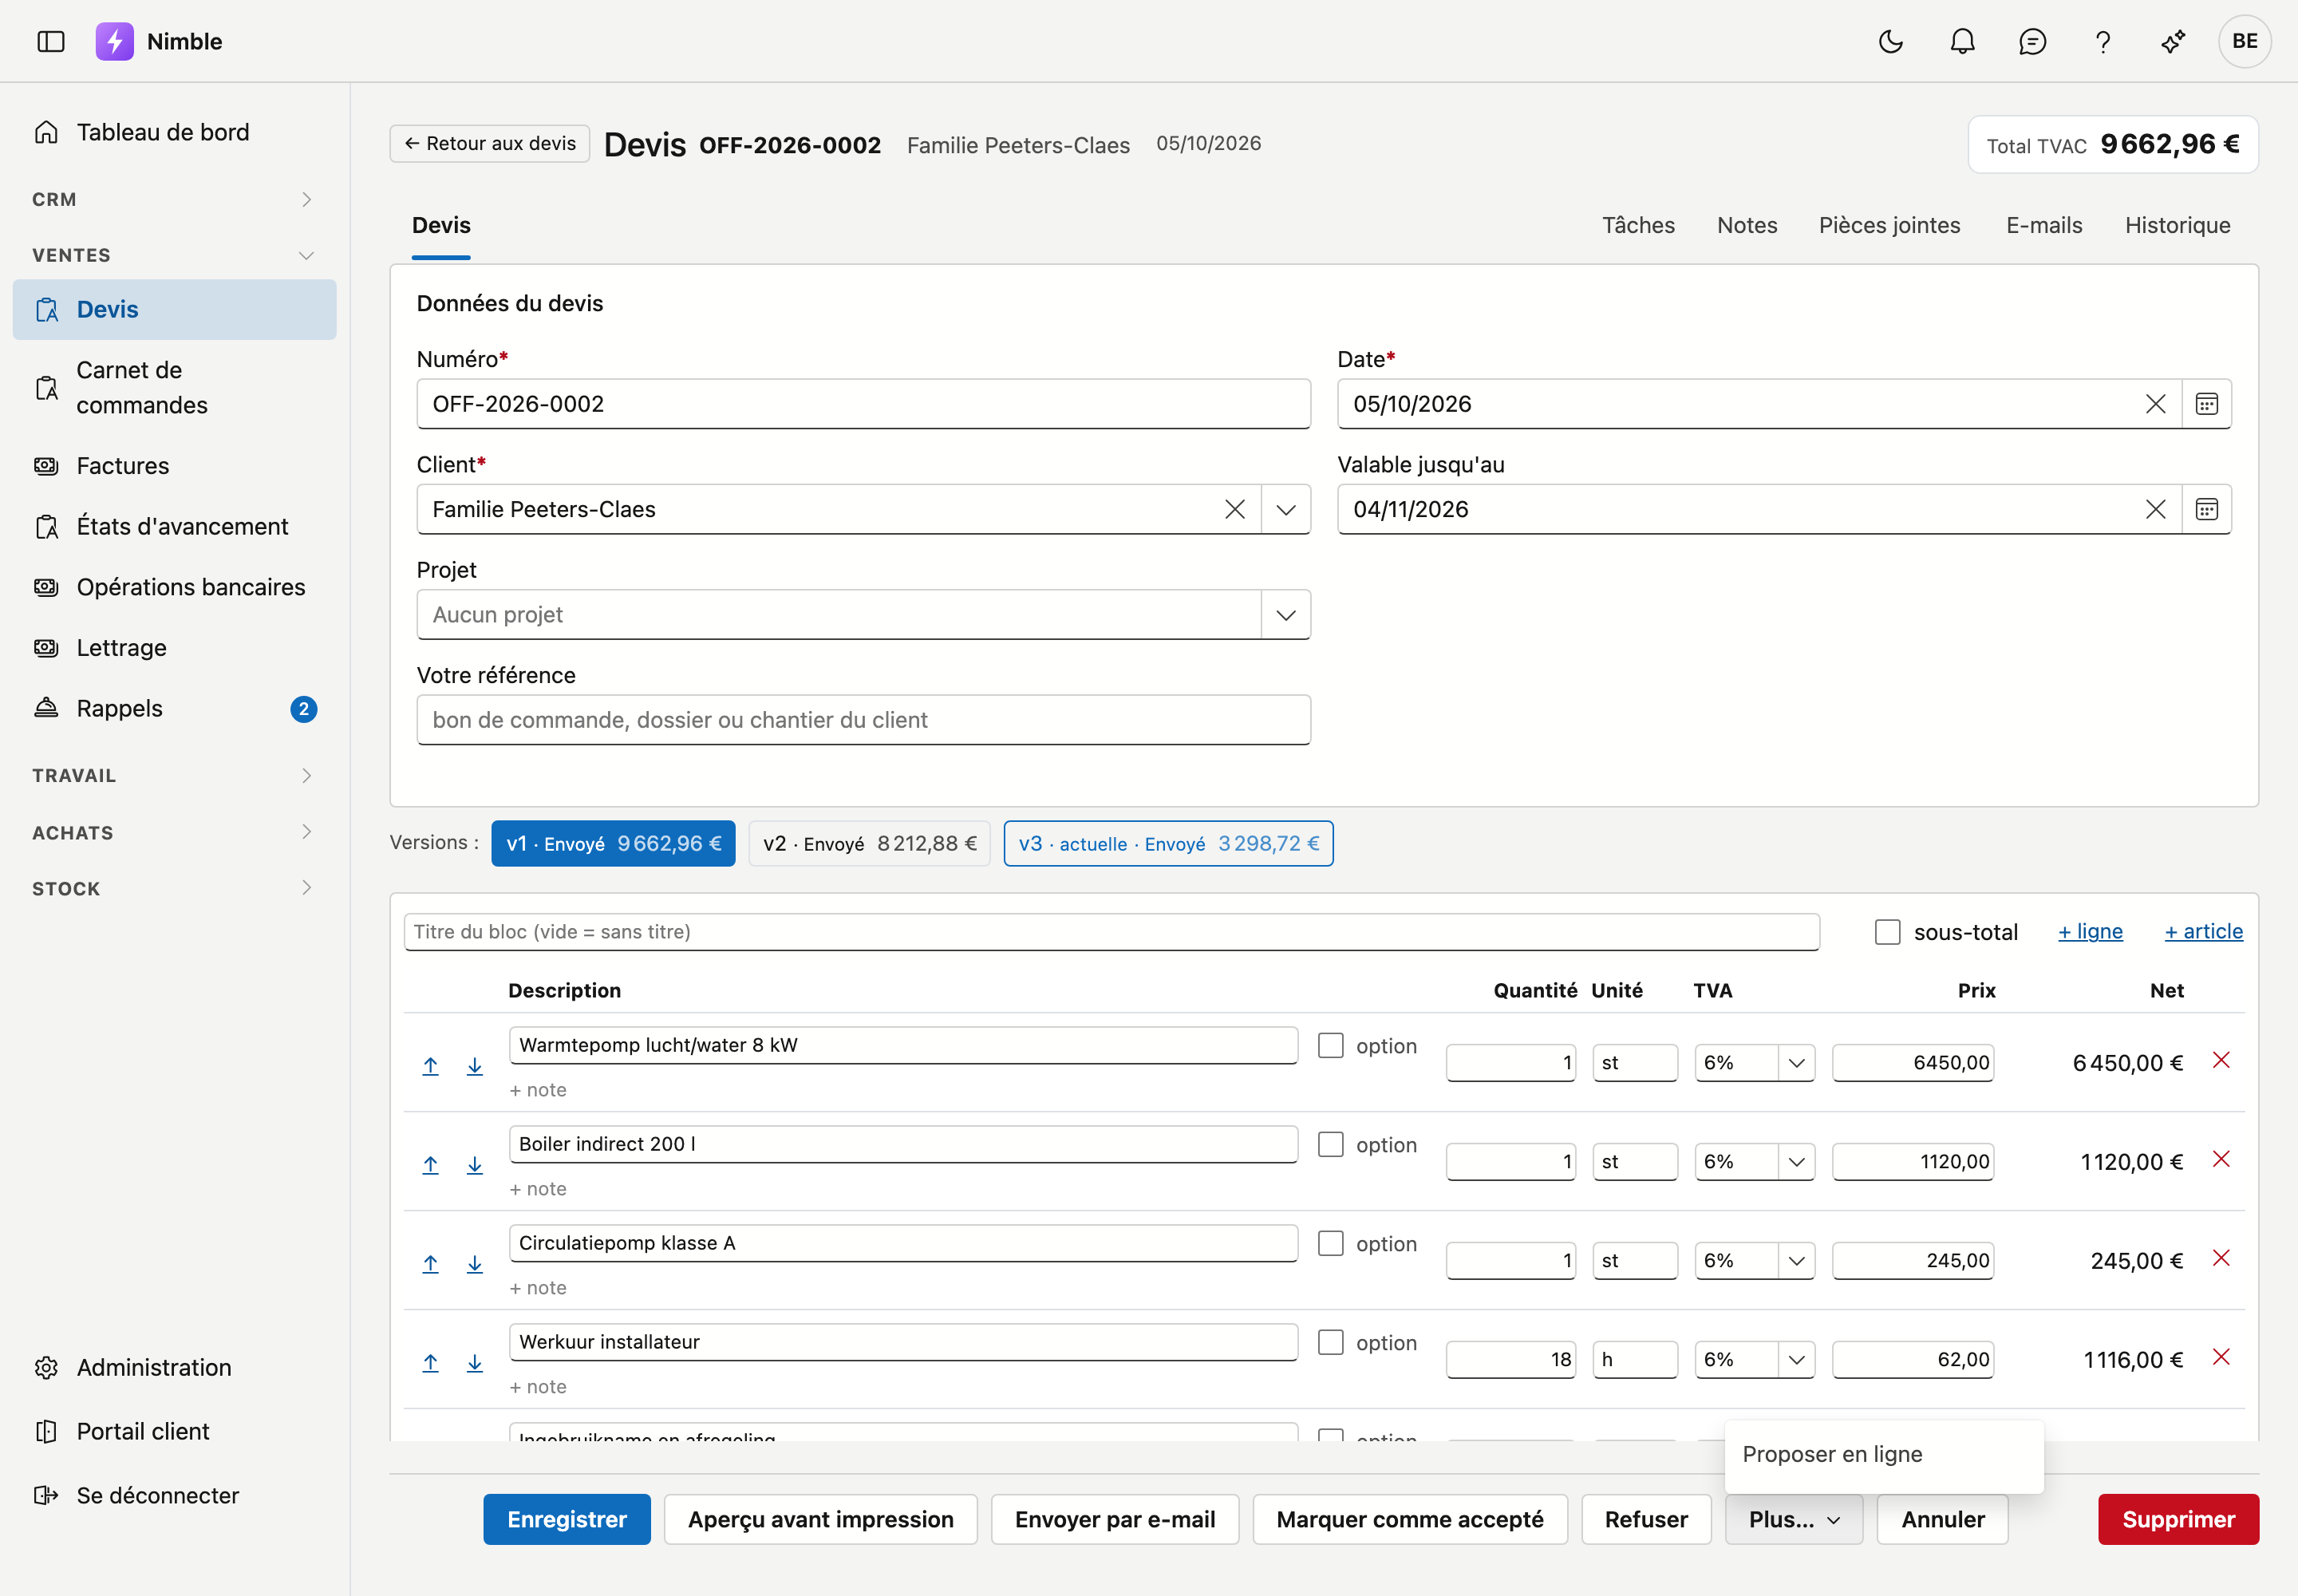Switch to the Historique tab
This screenshot has width=2298, height=1596.
pyautogui.click(x=2177, y=225)
